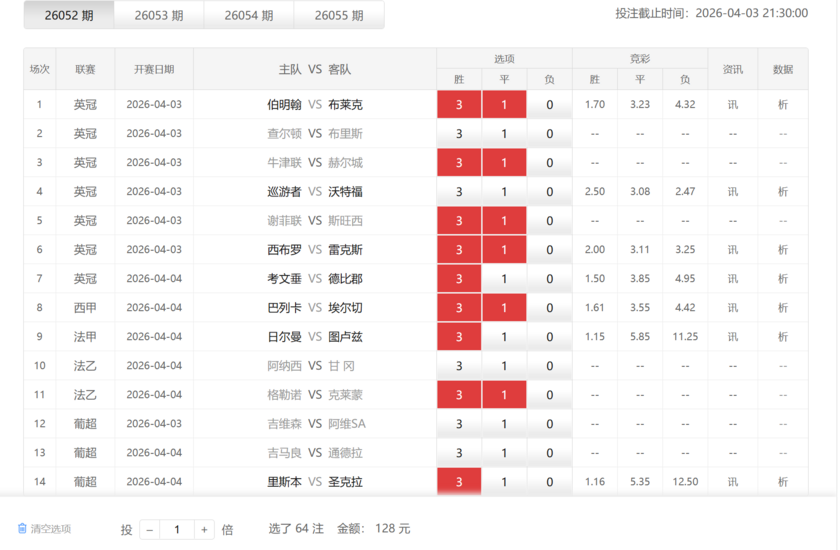Select loss (0) for 吉马良 vs 通德拉
840x550 pixels.
(x=550, y=453)
